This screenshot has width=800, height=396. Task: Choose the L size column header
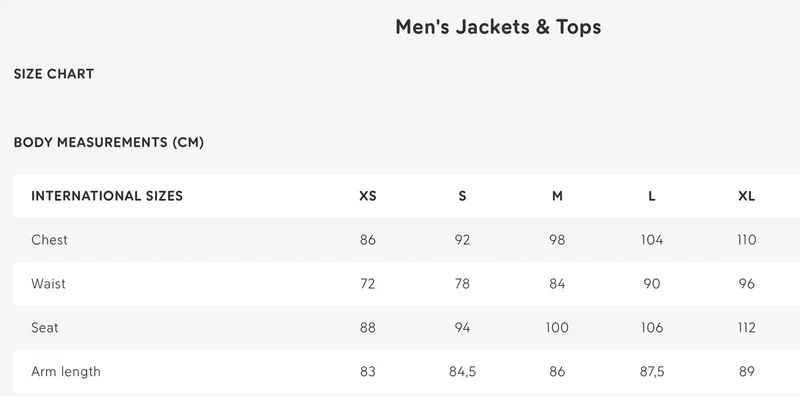652,196
